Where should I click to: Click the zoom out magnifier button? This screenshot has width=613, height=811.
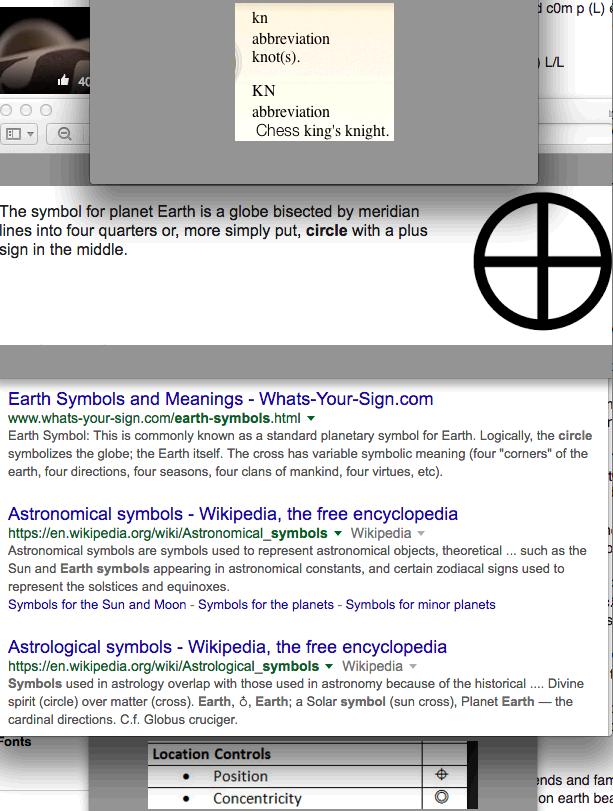[x=65, y=134]
